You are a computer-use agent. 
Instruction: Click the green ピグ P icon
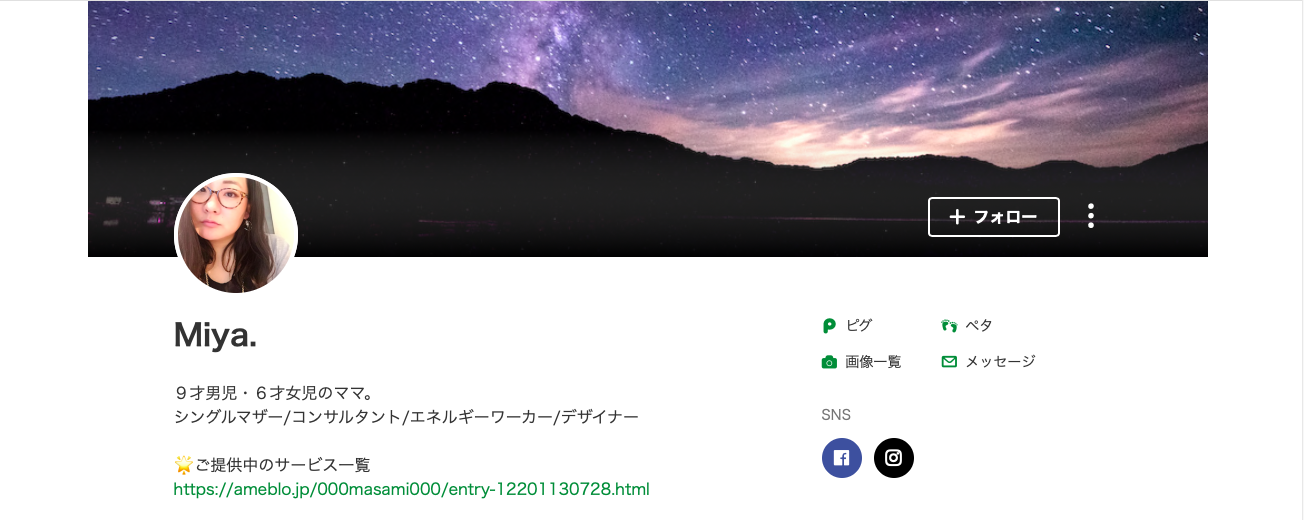[x=828, y=326]
